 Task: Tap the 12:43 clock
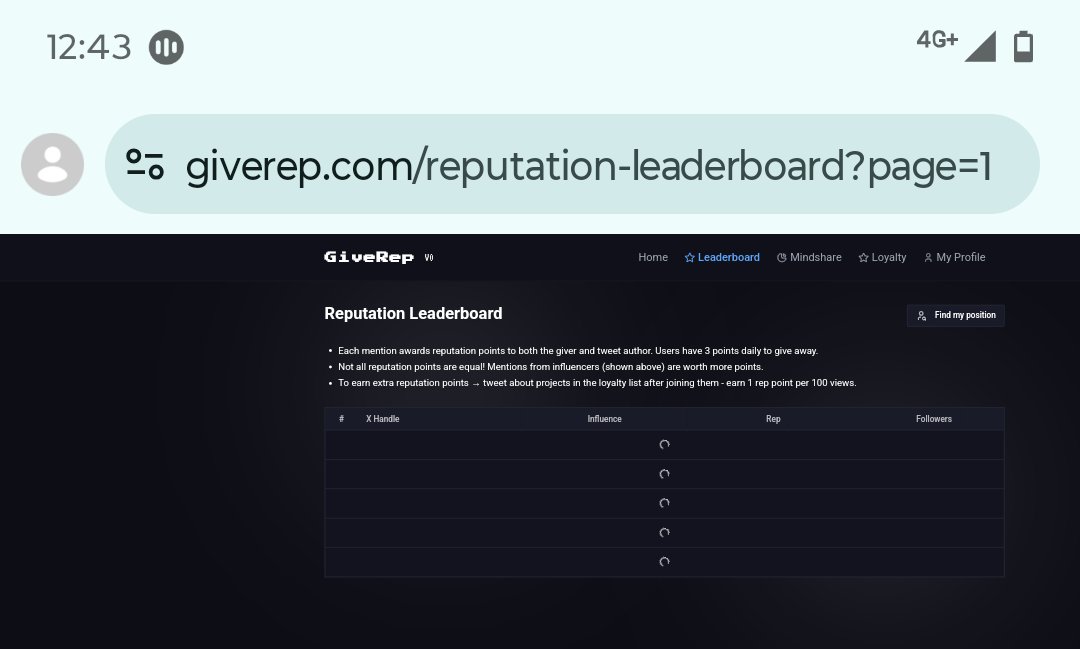89,48
